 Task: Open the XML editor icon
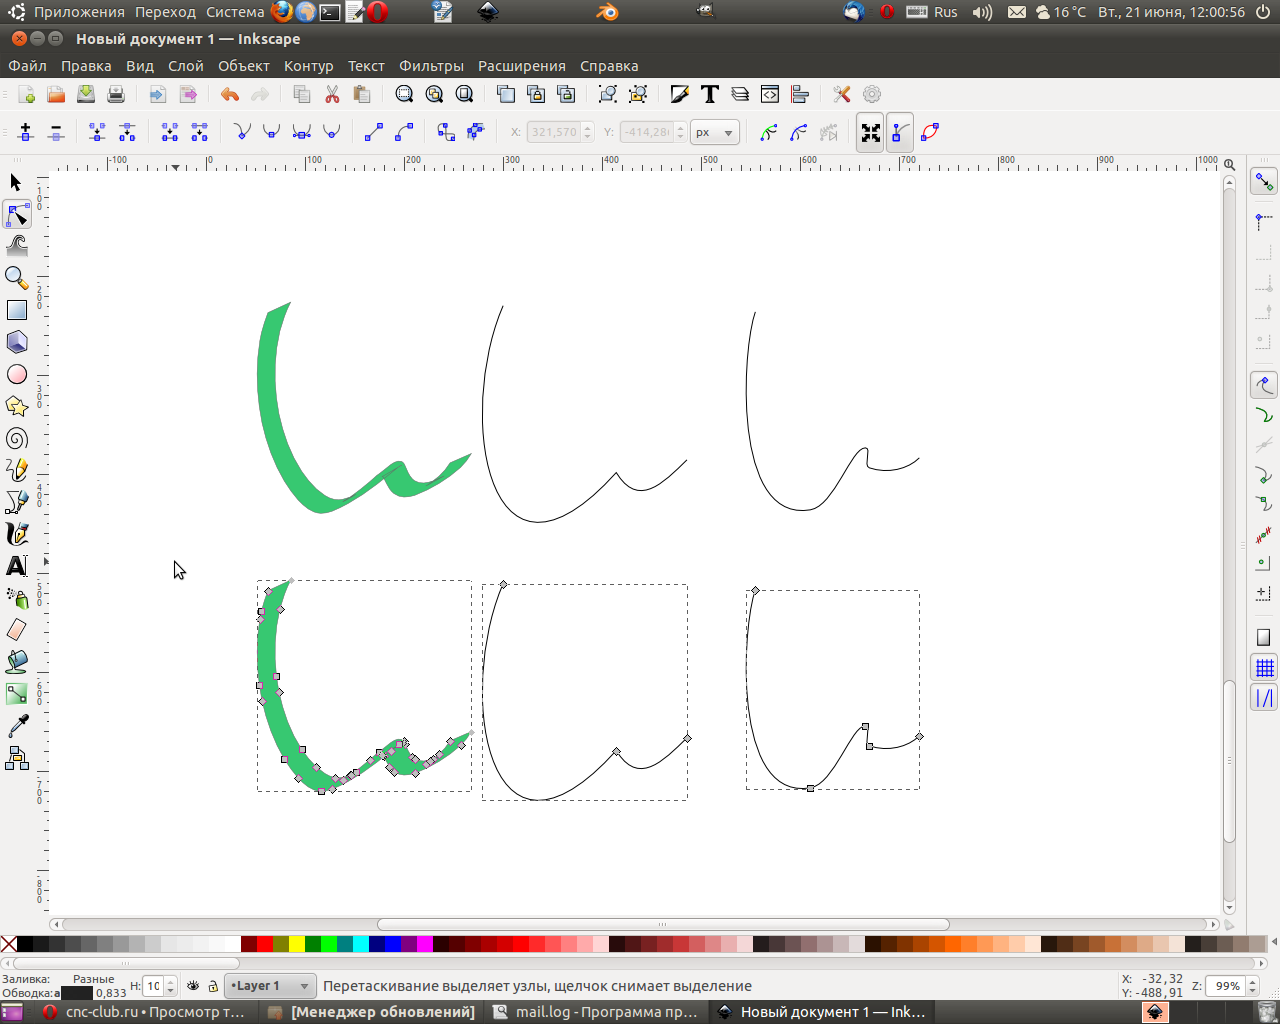coord(770,94)
